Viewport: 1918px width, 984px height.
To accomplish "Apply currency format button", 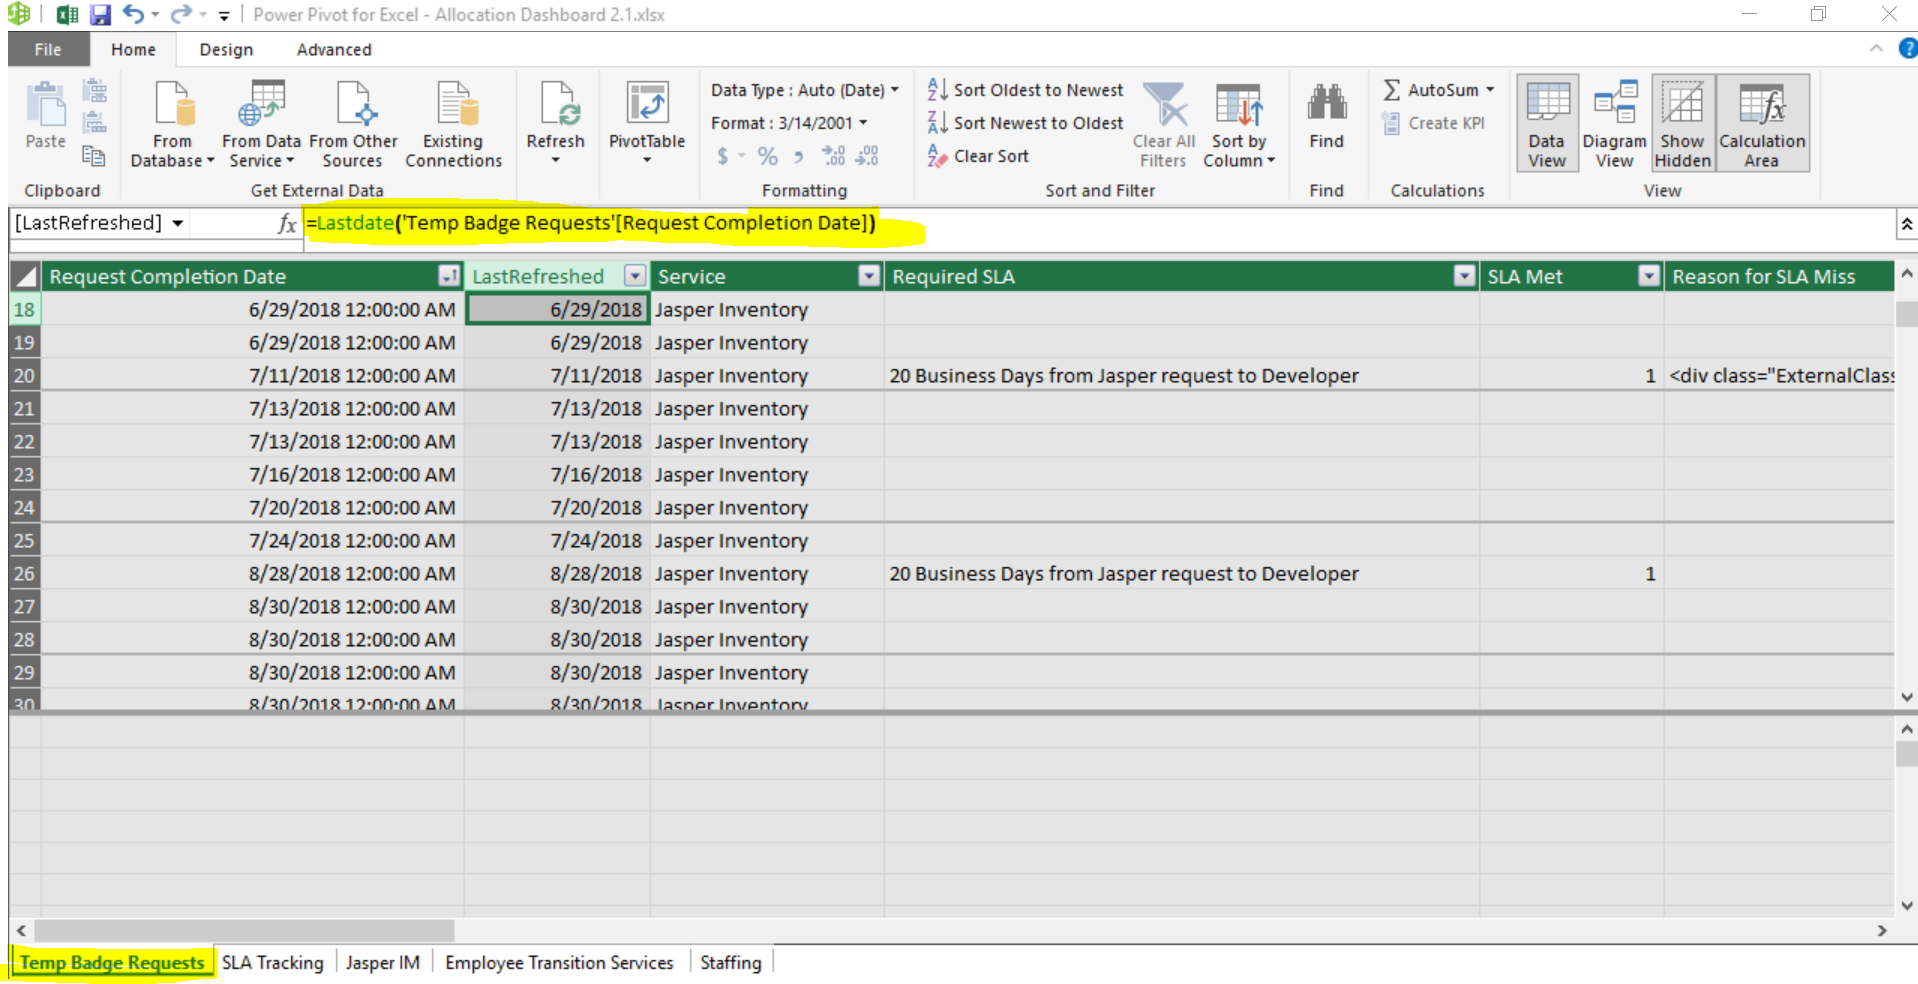I will (x=723, y=156).
